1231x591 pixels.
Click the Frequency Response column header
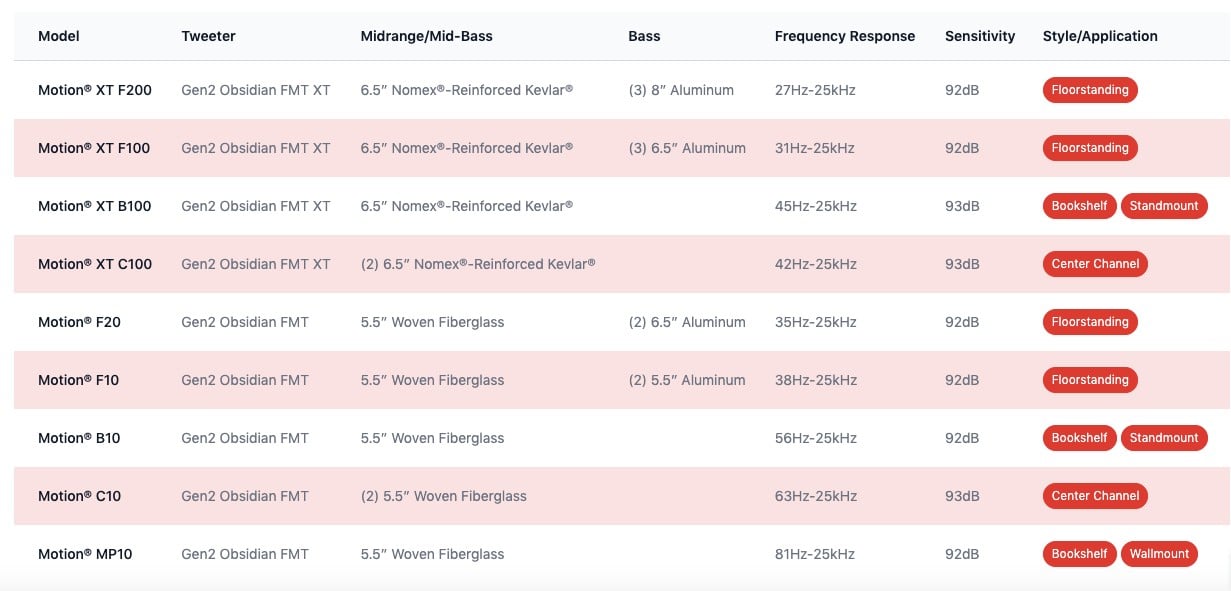(x=844, y=36)
